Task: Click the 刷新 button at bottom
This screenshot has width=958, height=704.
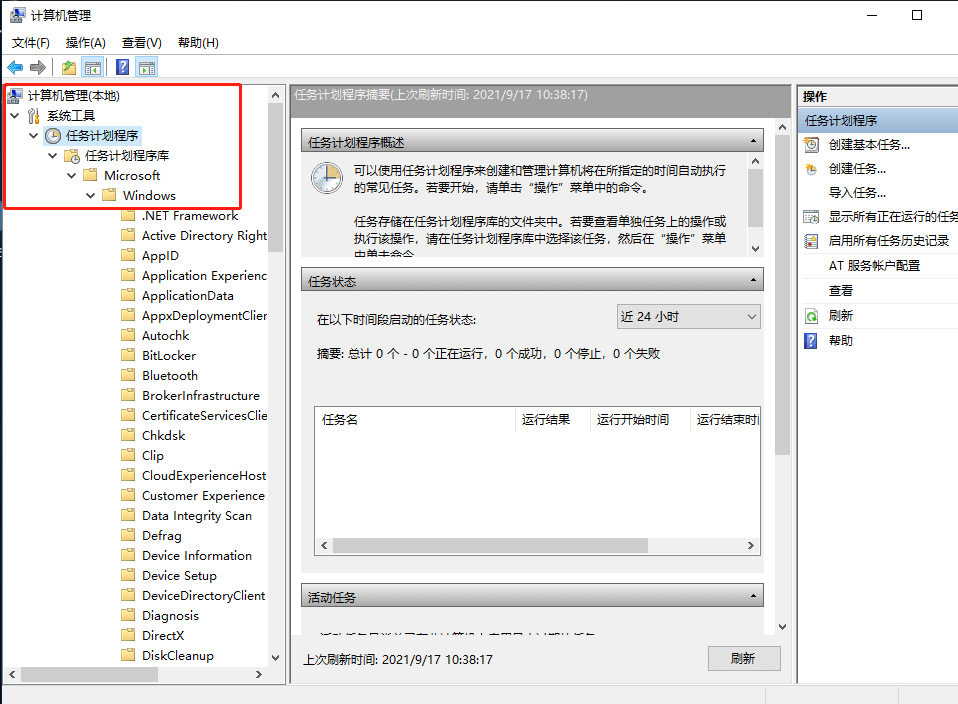Action: [x=743, y=659]
